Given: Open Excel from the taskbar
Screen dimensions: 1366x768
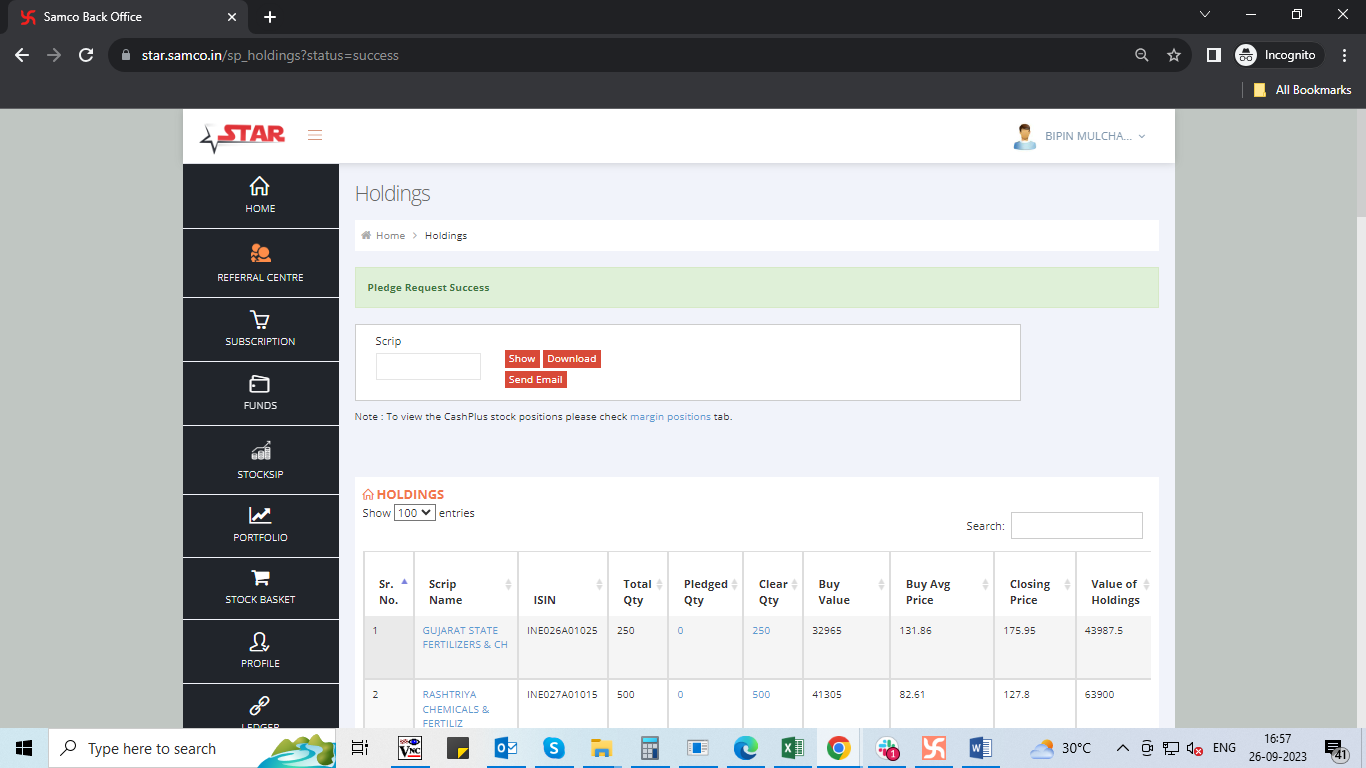Looking at the screenshot, I should coord(792,748).
